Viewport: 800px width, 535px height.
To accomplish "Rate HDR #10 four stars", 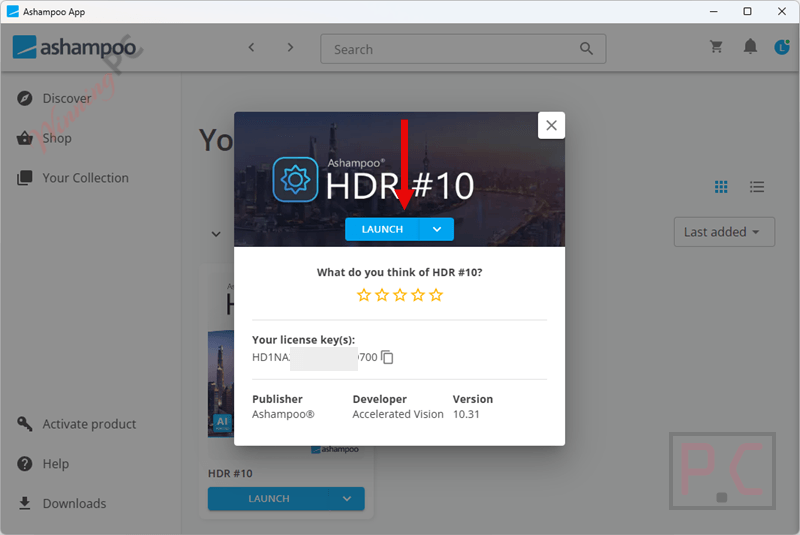I will click(x=418, y=295).
